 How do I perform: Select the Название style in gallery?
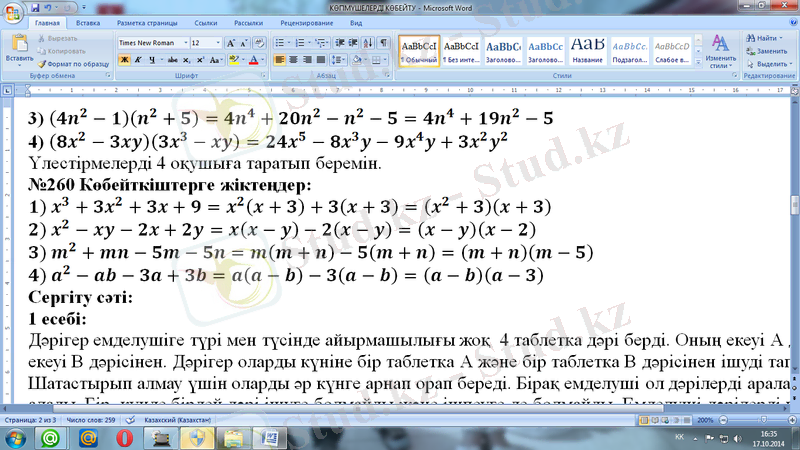coord(587,50)
